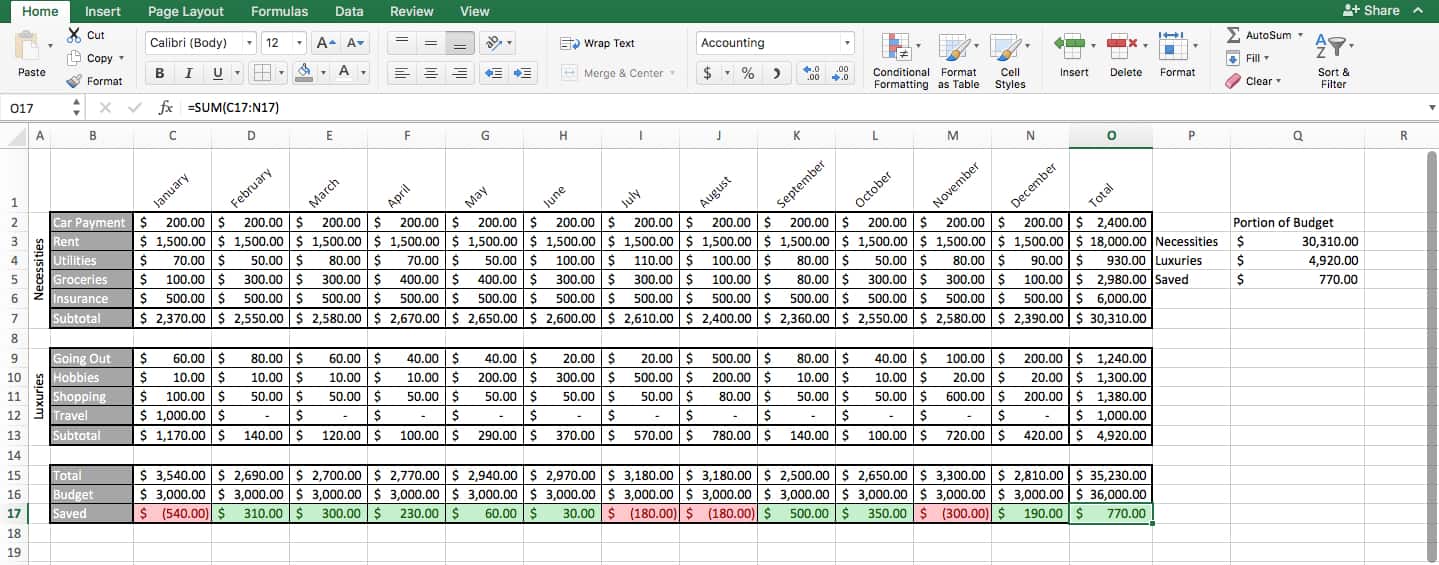Image resolution: width=1439 pixels, height=565 pixels.
Task: Apply the fill color paint bucket
Action: tap(304, 73)
